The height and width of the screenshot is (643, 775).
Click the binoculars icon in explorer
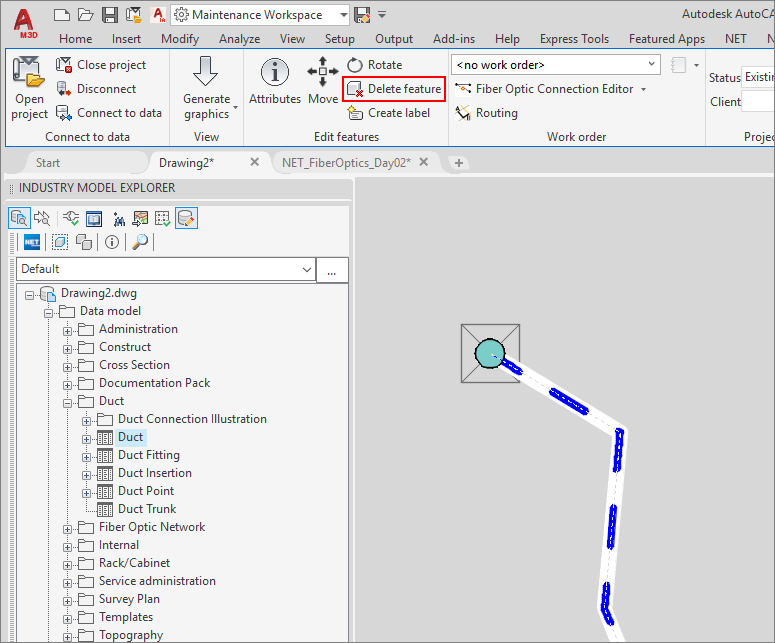pyautogui.click(x=119, y=218)
